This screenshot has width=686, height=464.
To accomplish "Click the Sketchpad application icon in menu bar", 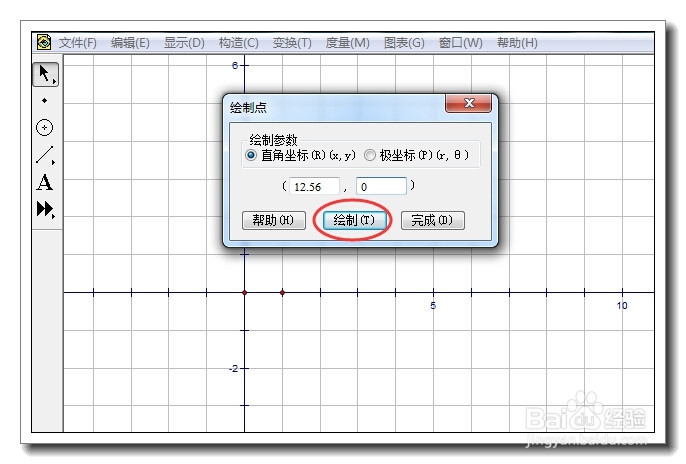I will pos(44,42).
